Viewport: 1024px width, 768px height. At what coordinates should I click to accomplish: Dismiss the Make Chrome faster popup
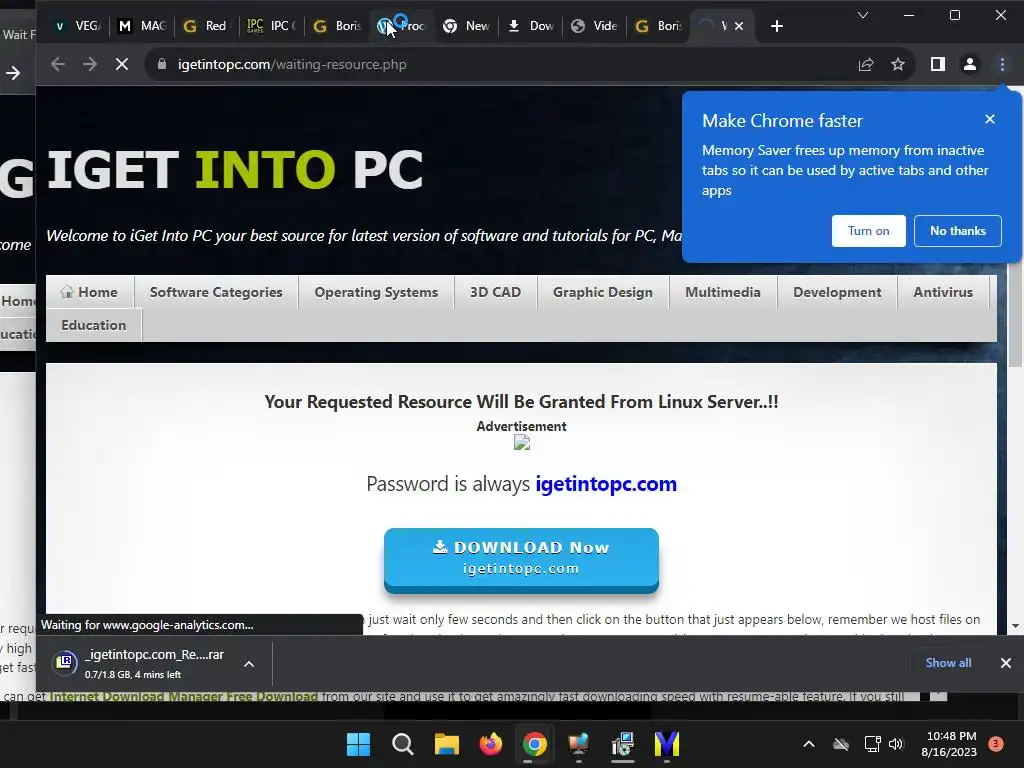coord(990,119)
